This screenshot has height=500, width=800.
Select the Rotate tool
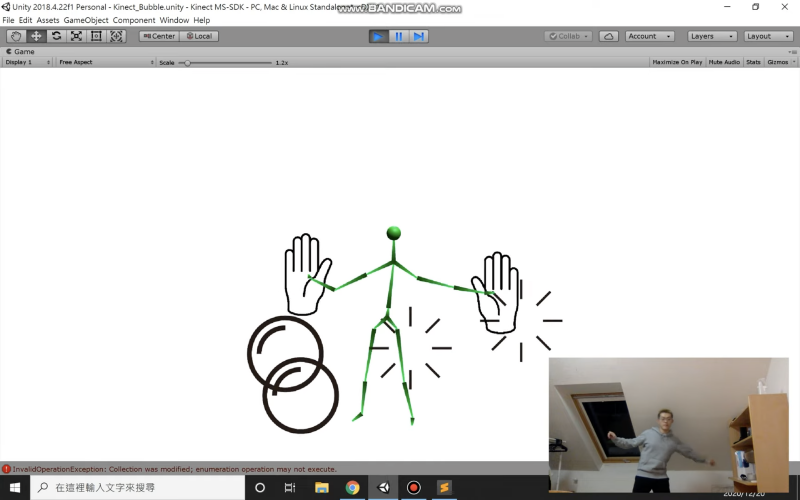pos(56,36)
